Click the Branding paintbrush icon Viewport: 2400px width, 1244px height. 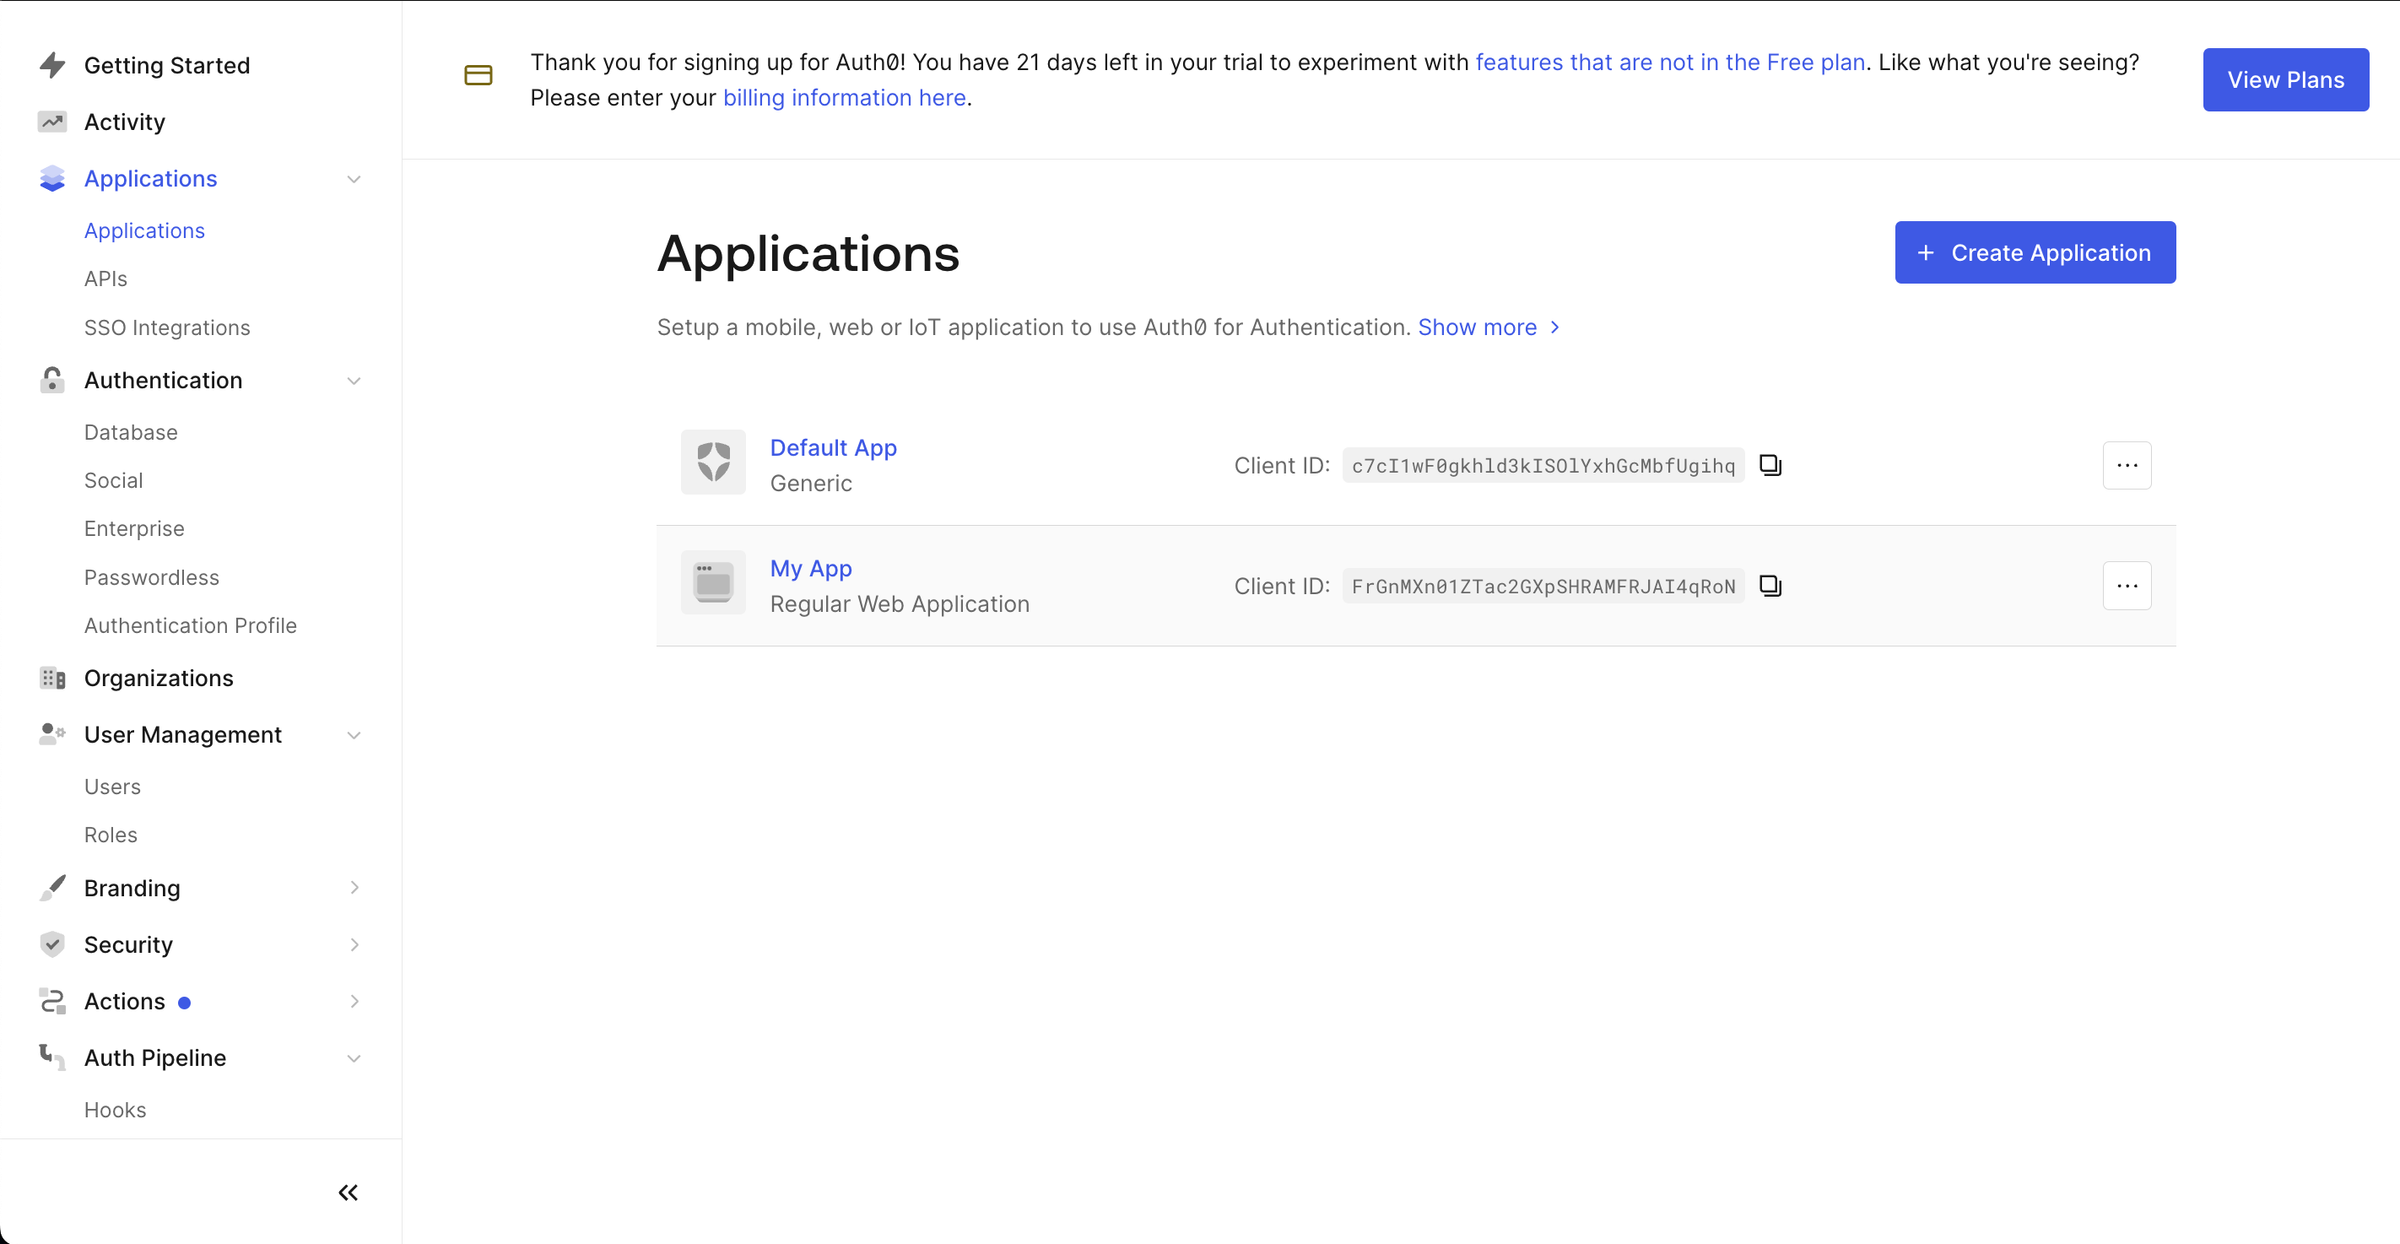click(52, 888)
